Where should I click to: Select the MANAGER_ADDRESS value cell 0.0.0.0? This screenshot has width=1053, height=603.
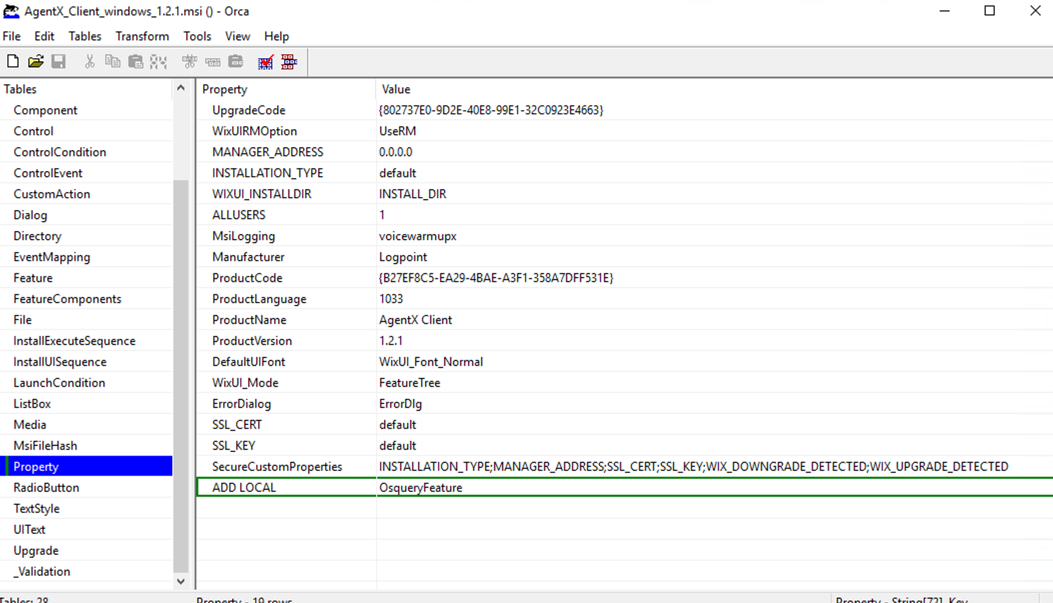point(396,152)
